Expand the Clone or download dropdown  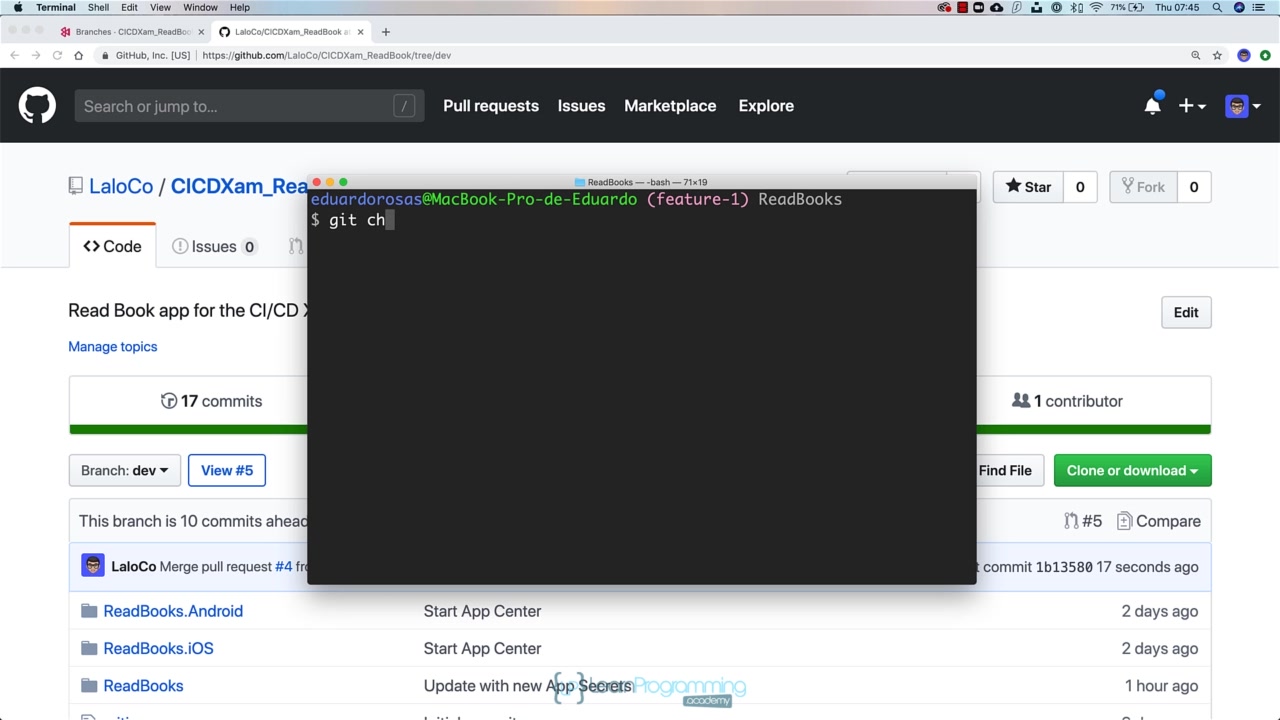(1132, 470)
